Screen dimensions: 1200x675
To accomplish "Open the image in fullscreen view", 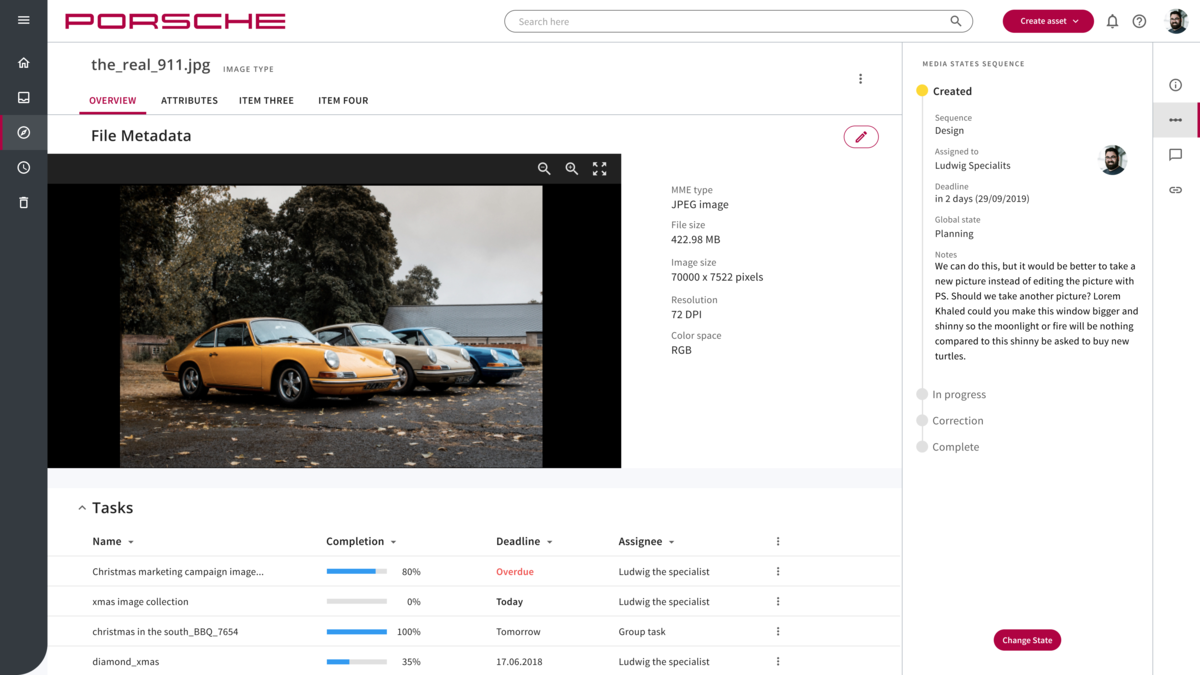I will pos(599,169).
